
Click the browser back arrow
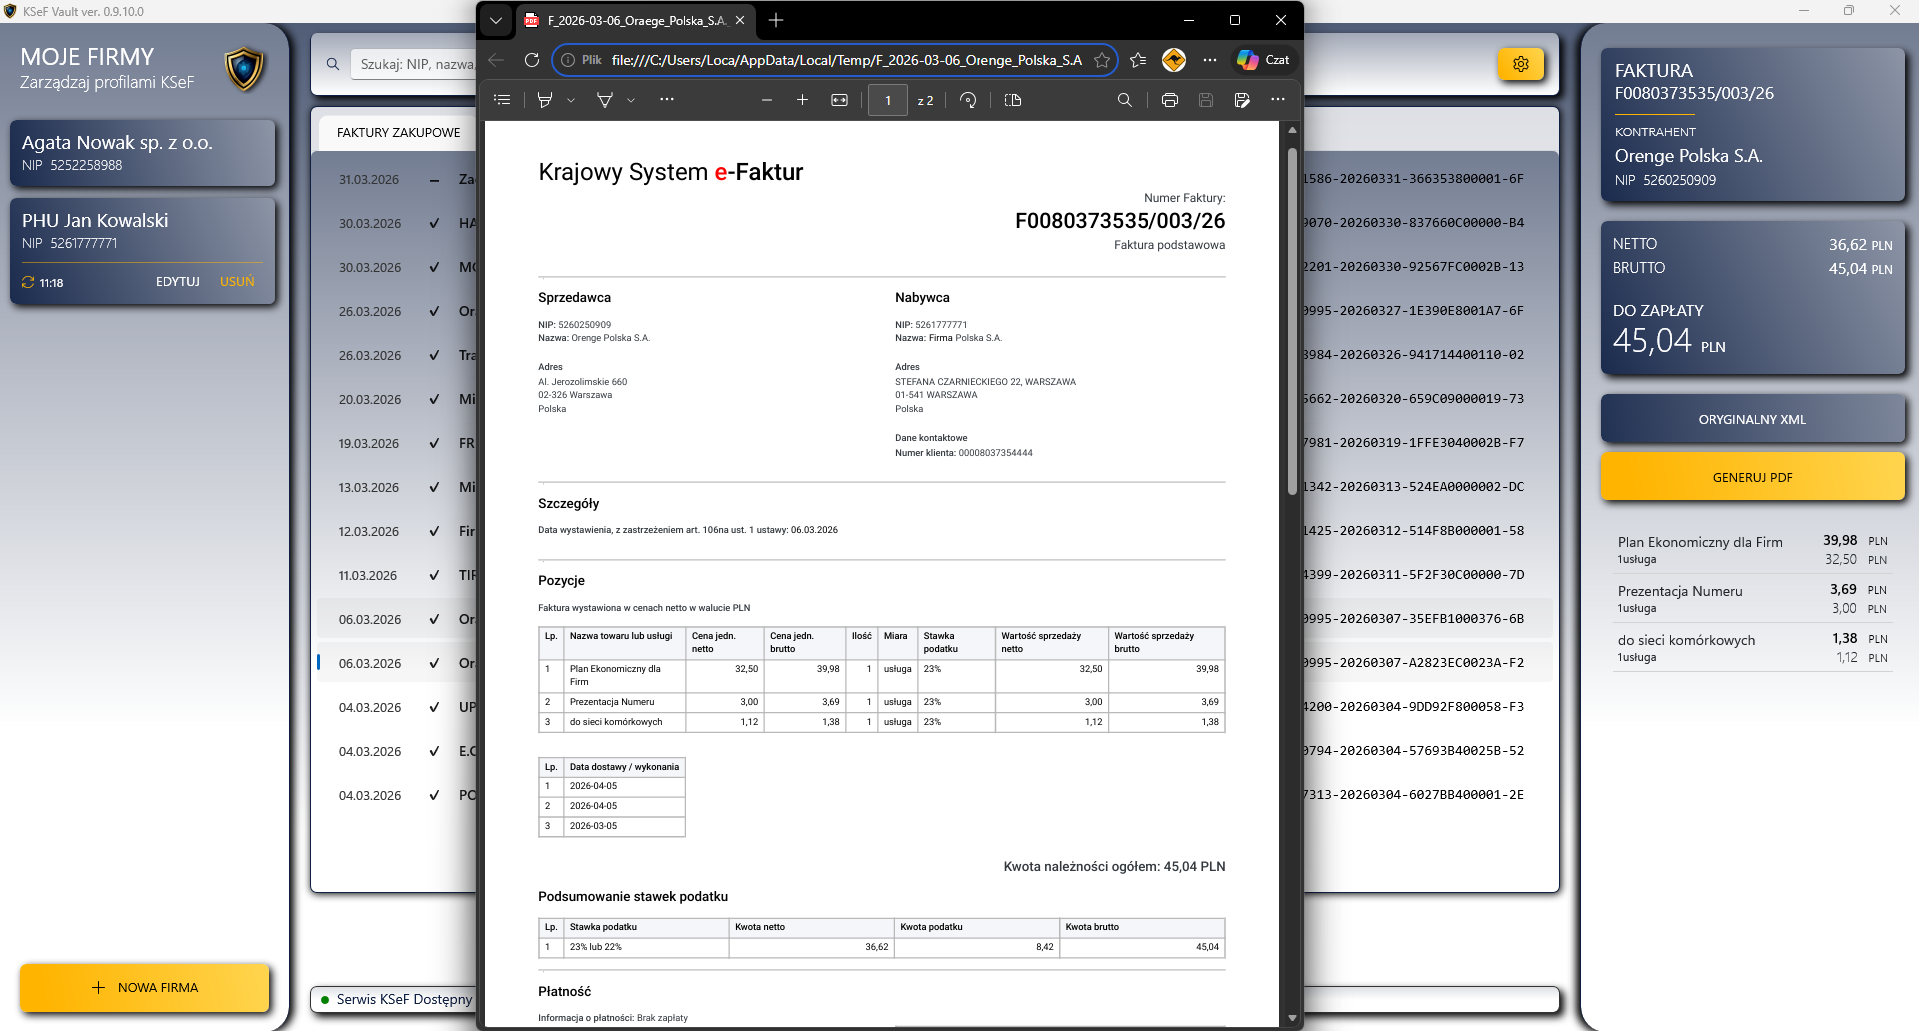click(x=496, y=60)
